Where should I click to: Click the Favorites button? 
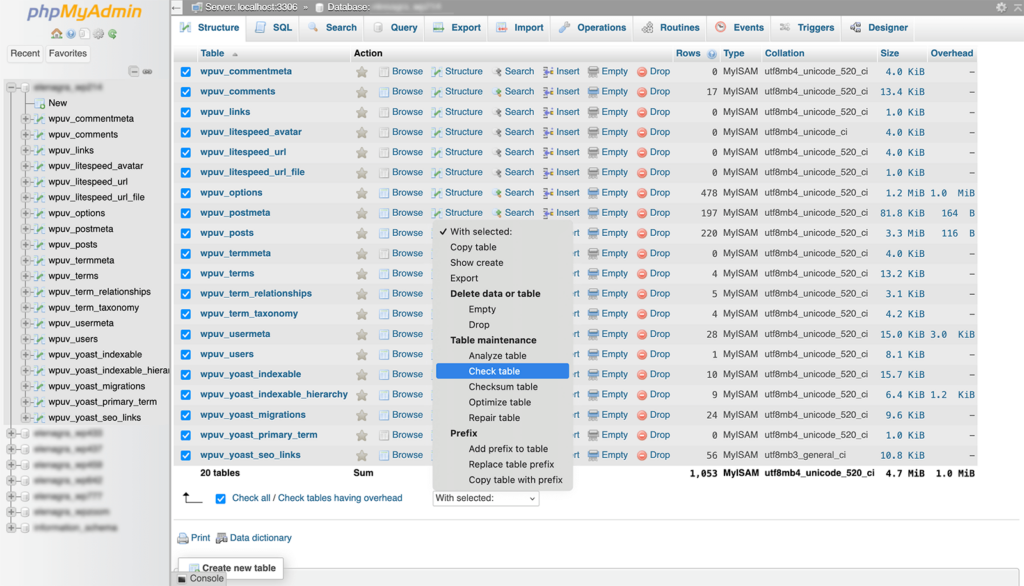[x=68, y=54]
